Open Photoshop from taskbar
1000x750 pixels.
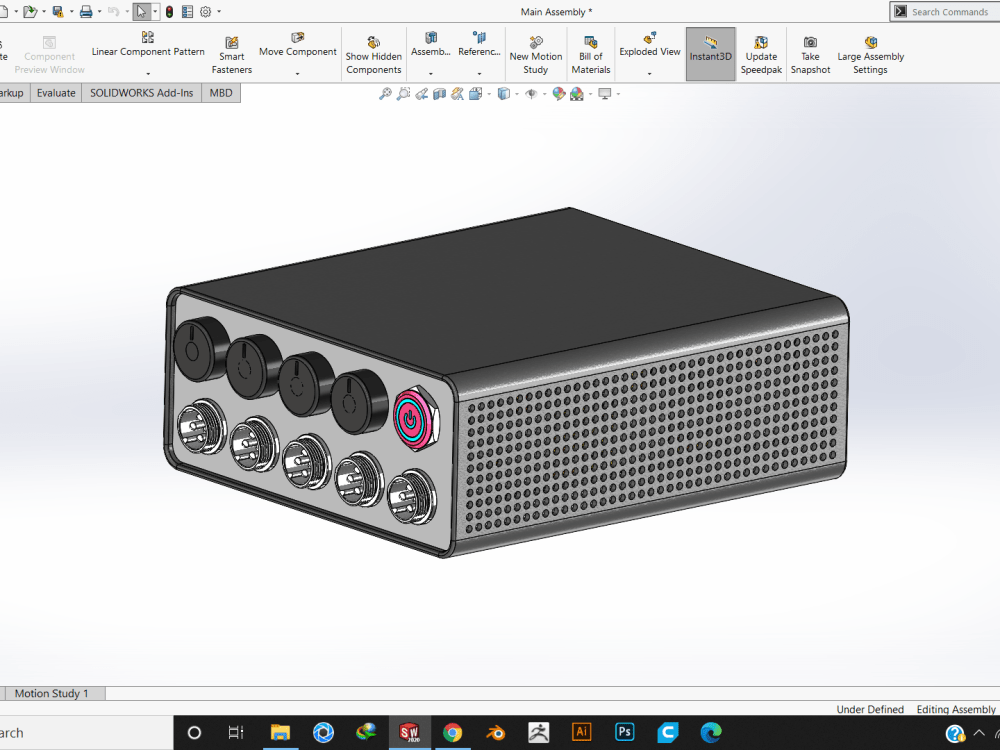pos(624,732)
